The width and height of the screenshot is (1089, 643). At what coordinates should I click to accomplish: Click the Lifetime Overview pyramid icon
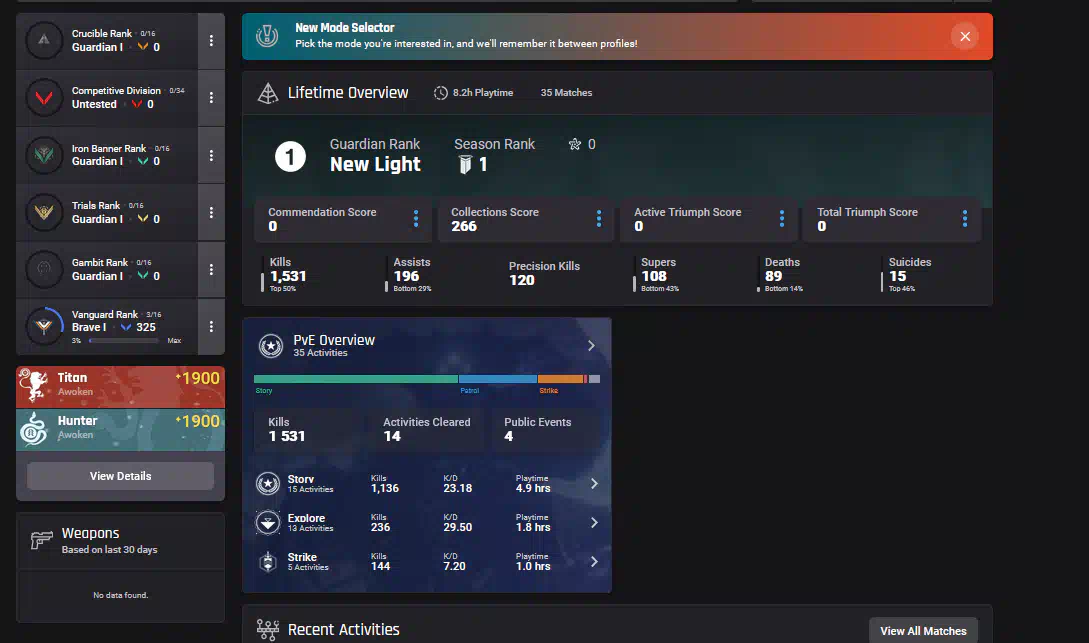coord(267,93)
